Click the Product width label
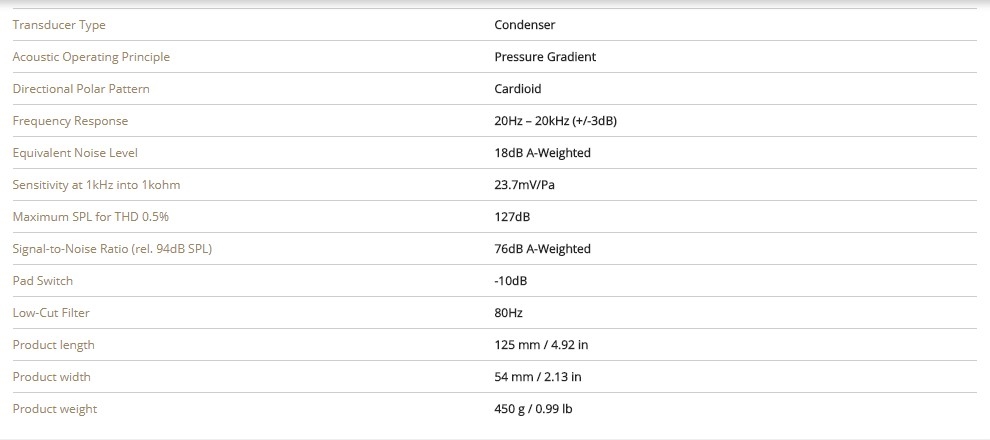The image size is (990, 440). click(x=52, y=377)
